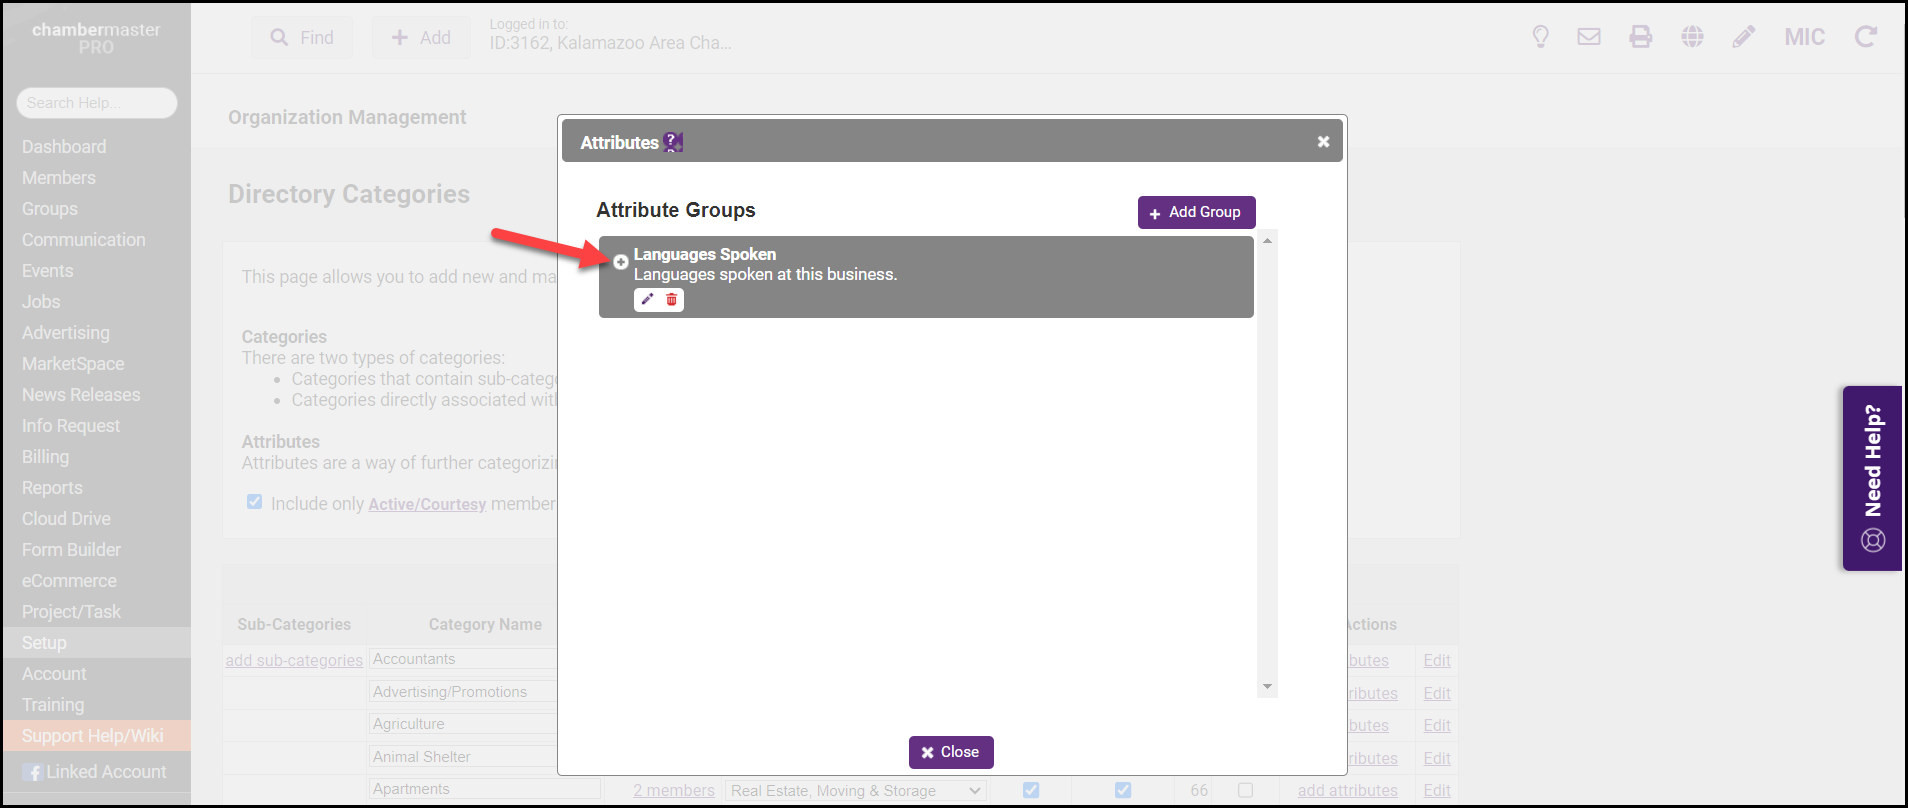The width and height of the screenshot is (1908, 808).
Task: Check the empty checkbox next to 66
Action: click(x=1245, y=790)
